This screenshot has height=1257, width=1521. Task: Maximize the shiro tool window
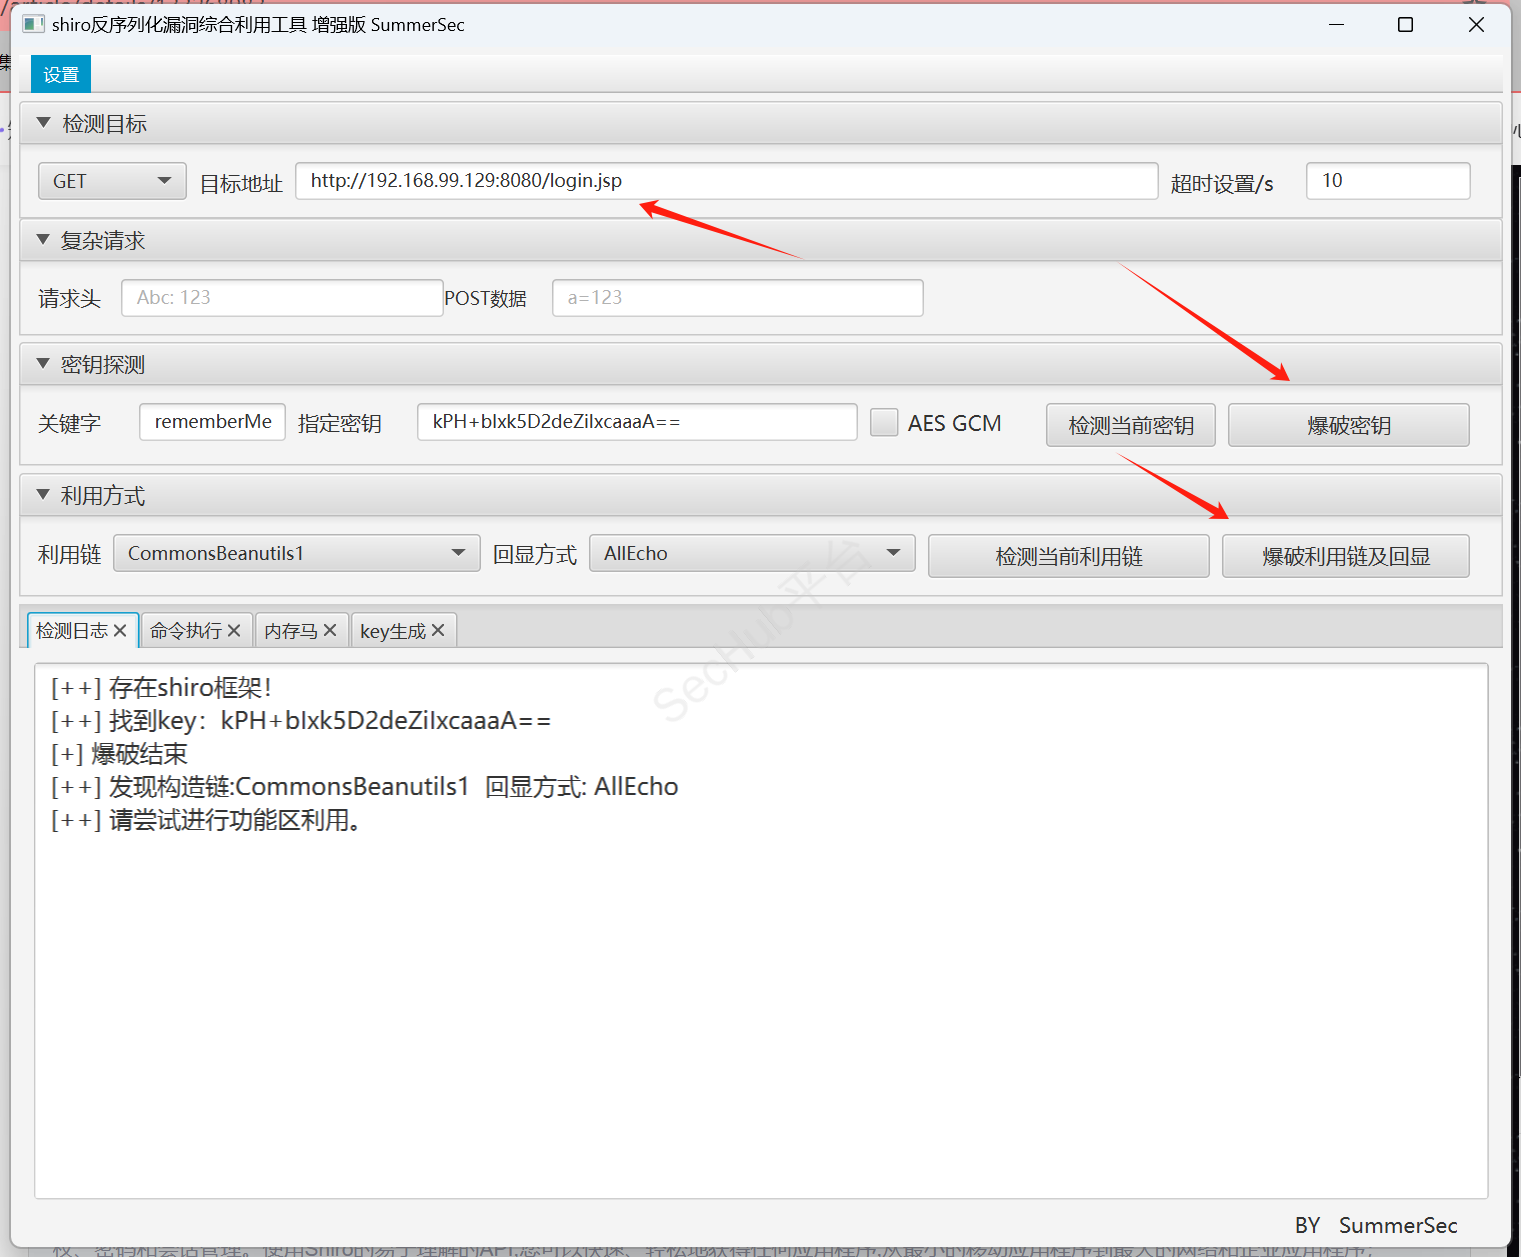pos(1405,24)
